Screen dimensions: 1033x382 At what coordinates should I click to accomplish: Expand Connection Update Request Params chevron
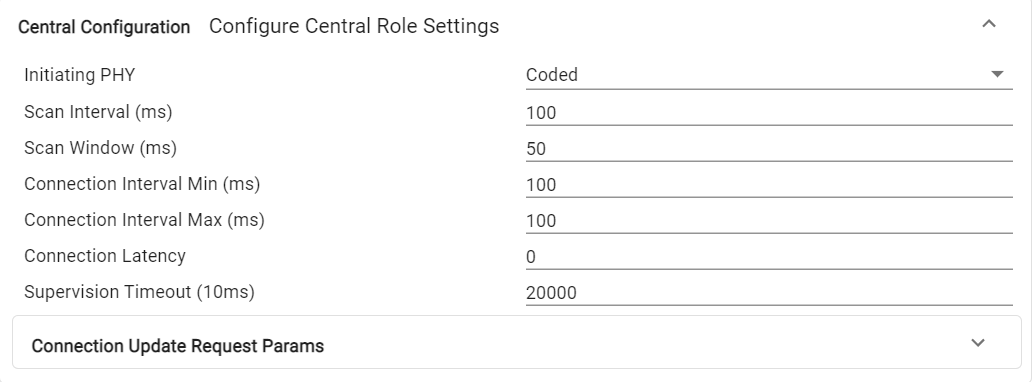pos(978,342)
